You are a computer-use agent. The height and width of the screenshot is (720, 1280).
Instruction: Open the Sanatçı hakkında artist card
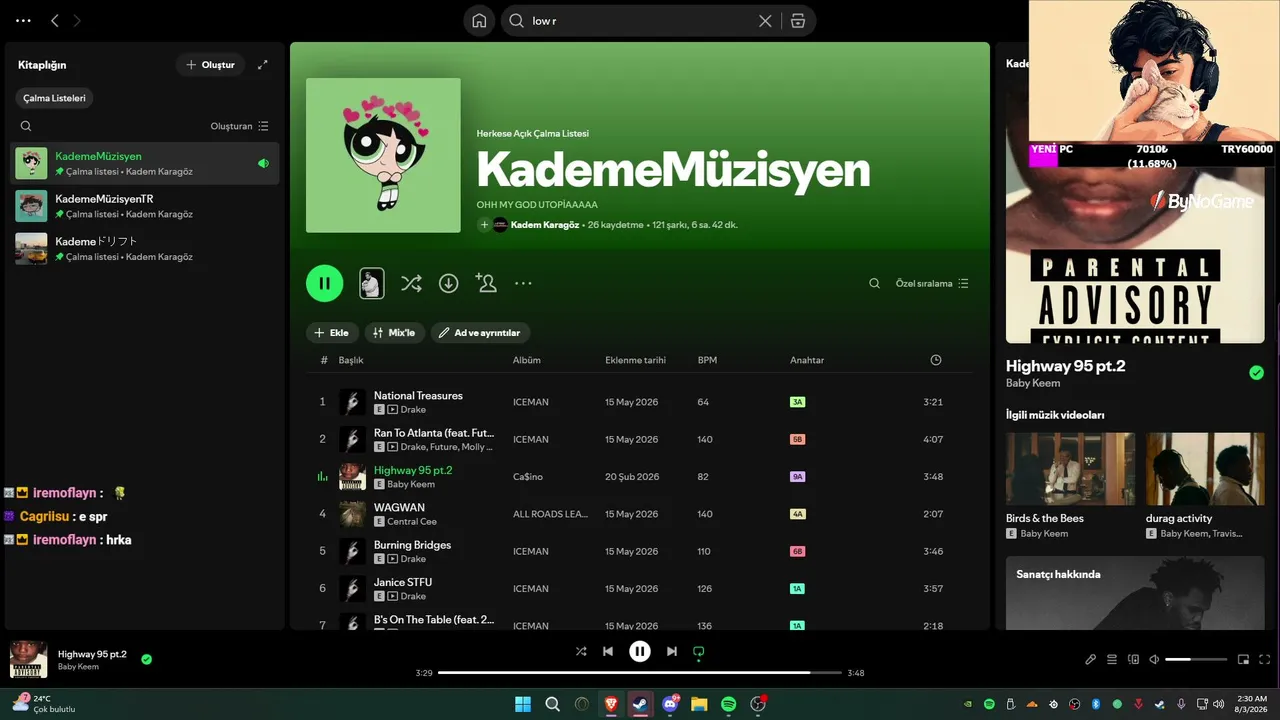tap(1135, 593)
